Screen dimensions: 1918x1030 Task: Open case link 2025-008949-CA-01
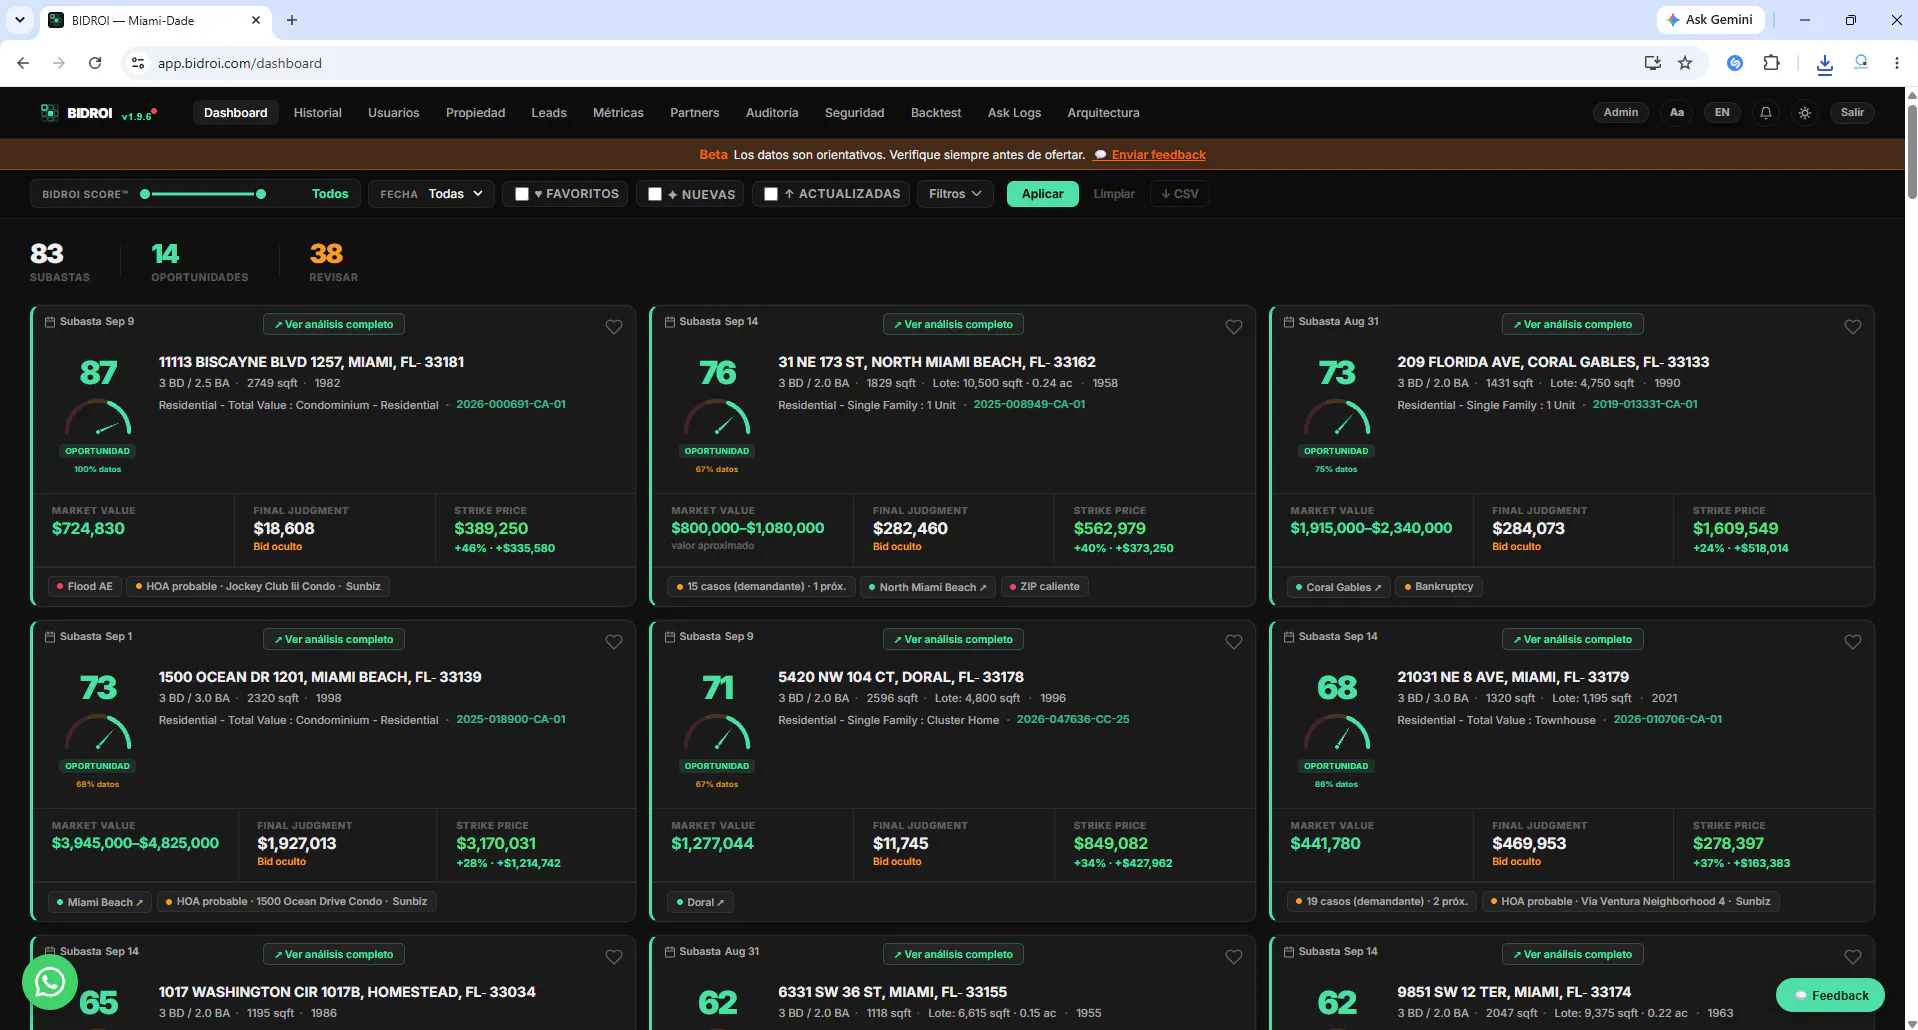(x=1029, y=405)
